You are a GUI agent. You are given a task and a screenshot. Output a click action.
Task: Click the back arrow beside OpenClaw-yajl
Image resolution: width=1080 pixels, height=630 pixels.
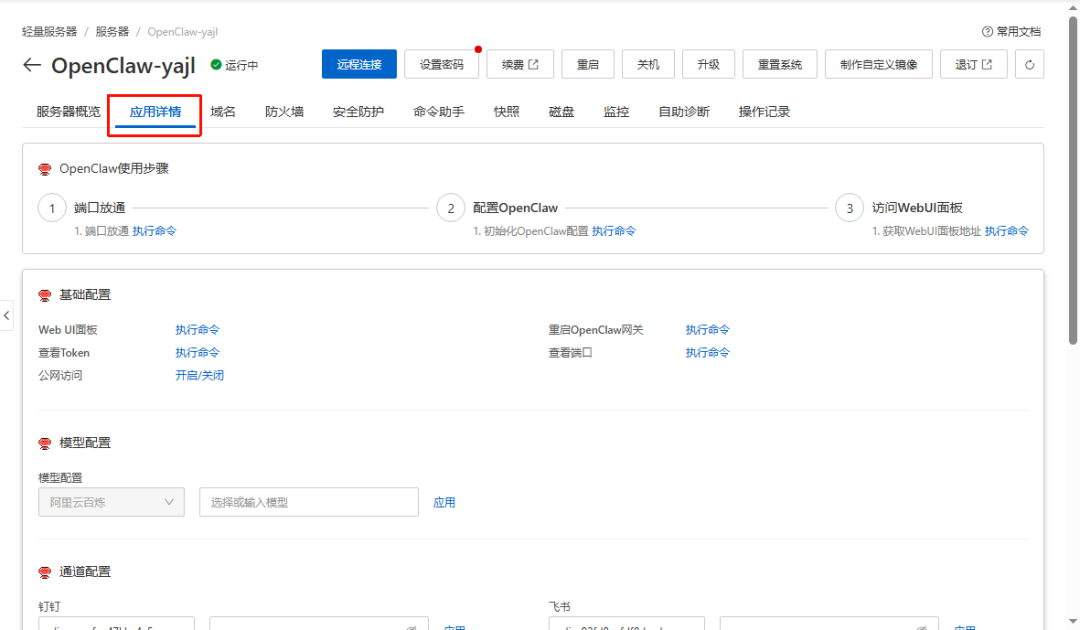point(32,65)
